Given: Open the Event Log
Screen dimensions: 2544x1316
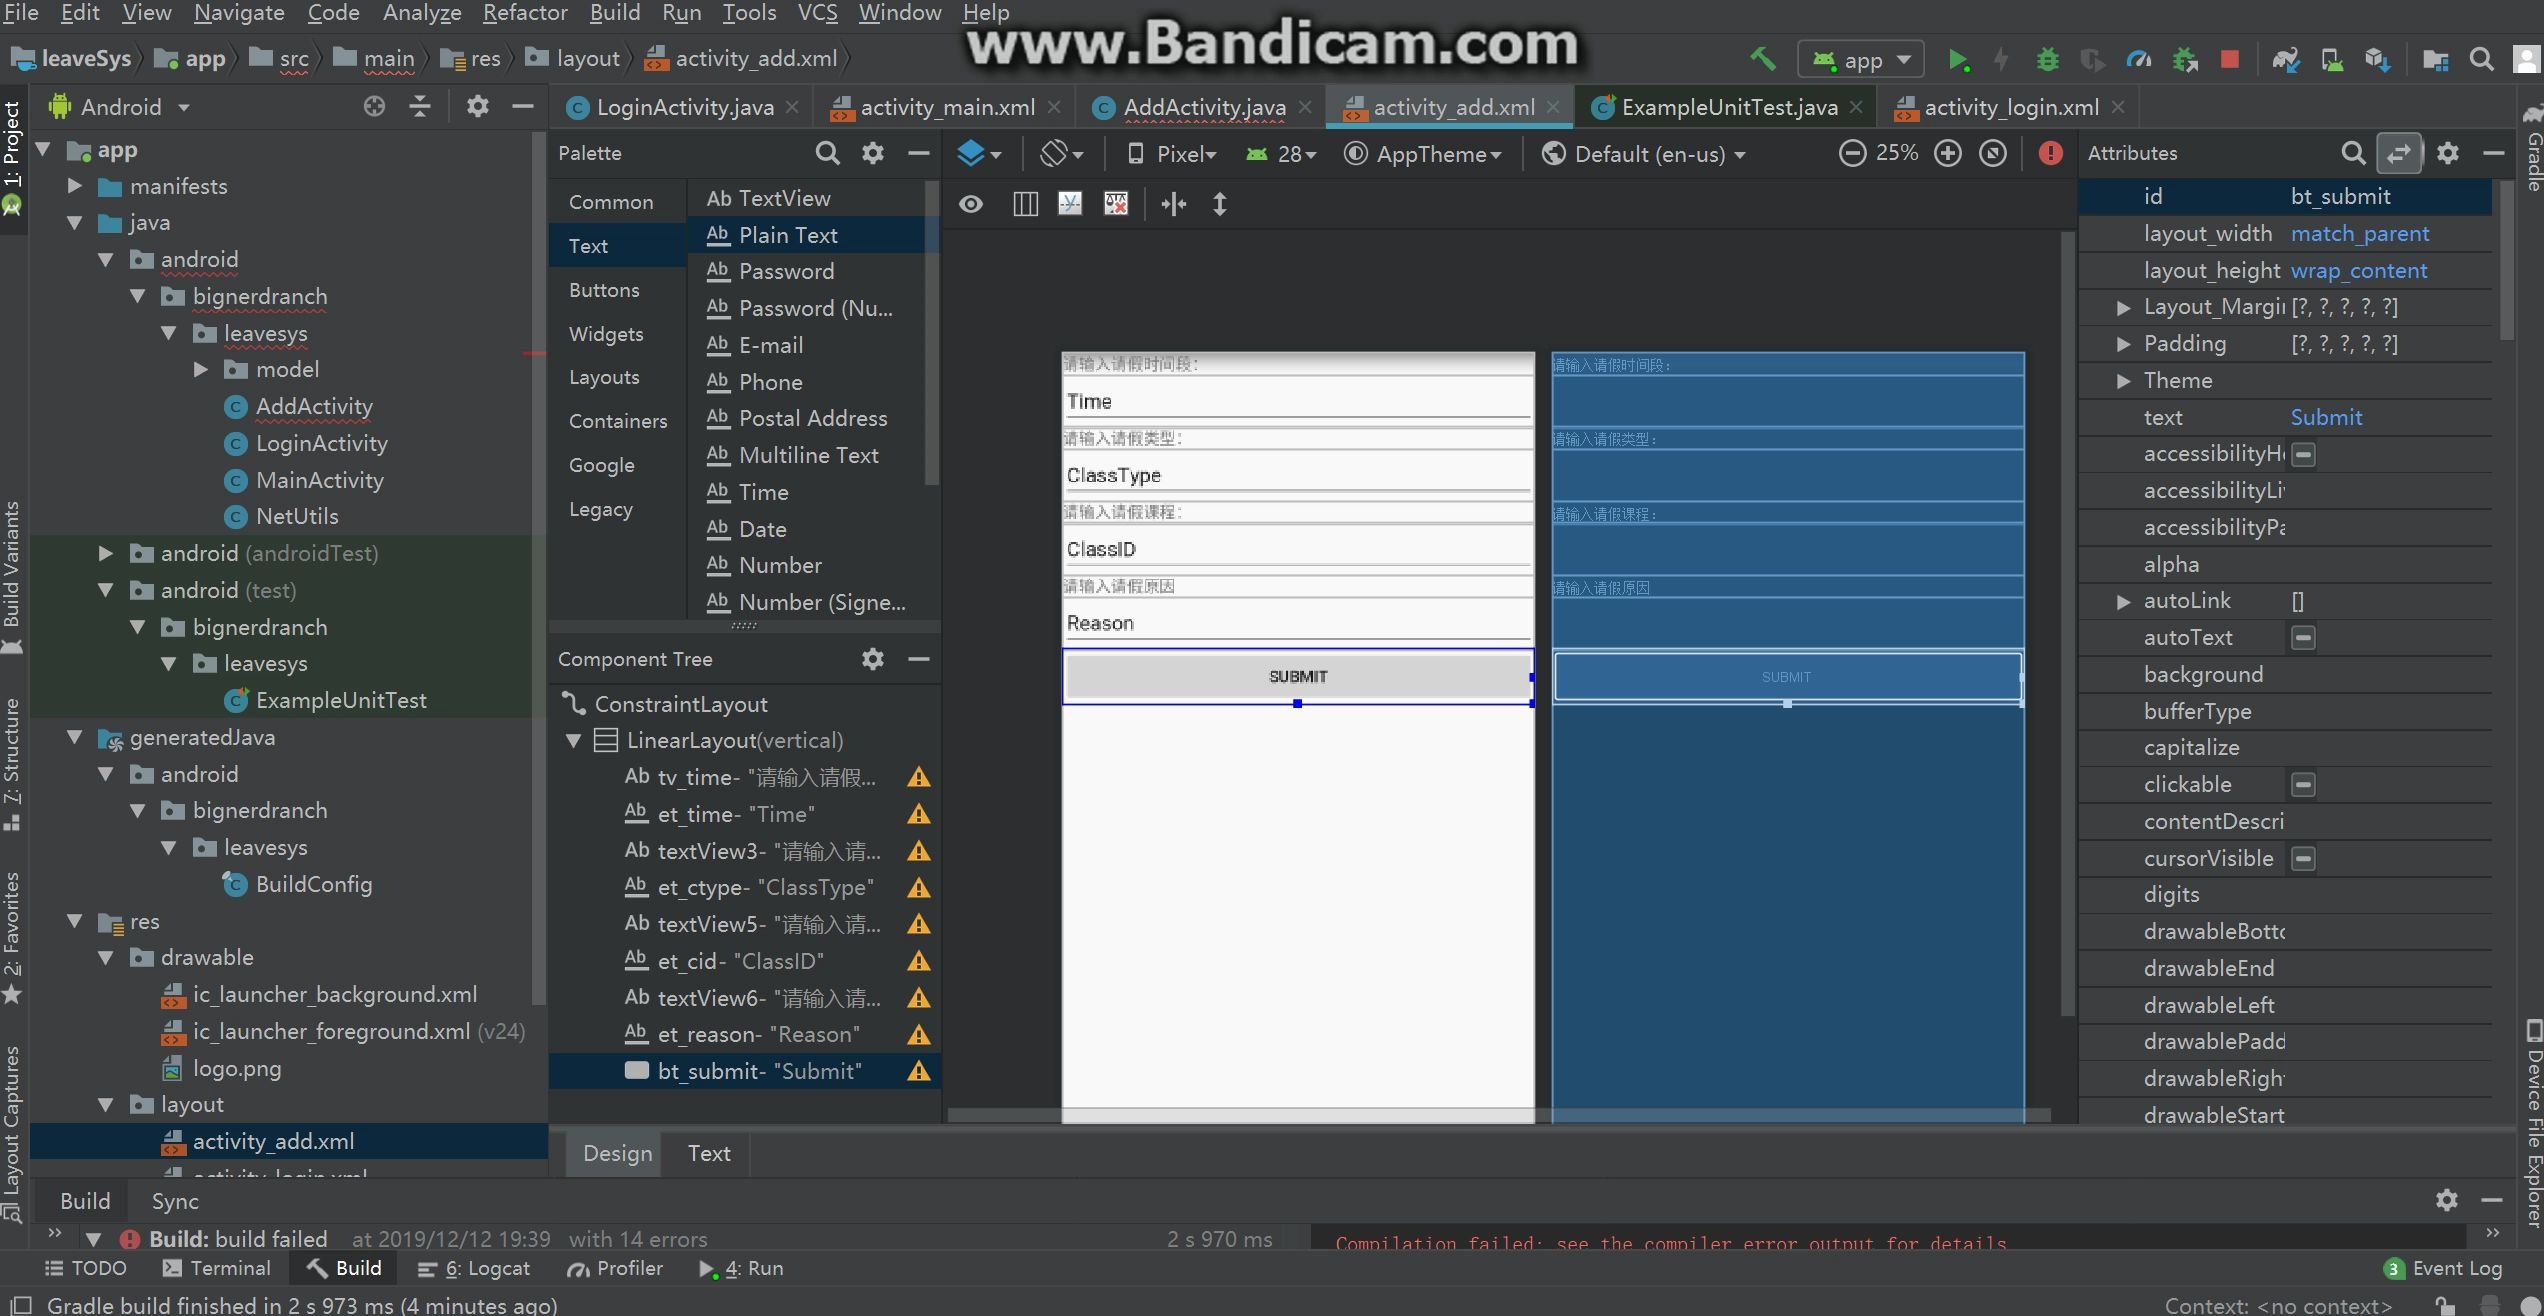Looking at the screenshot, I should (2443, 1268).
